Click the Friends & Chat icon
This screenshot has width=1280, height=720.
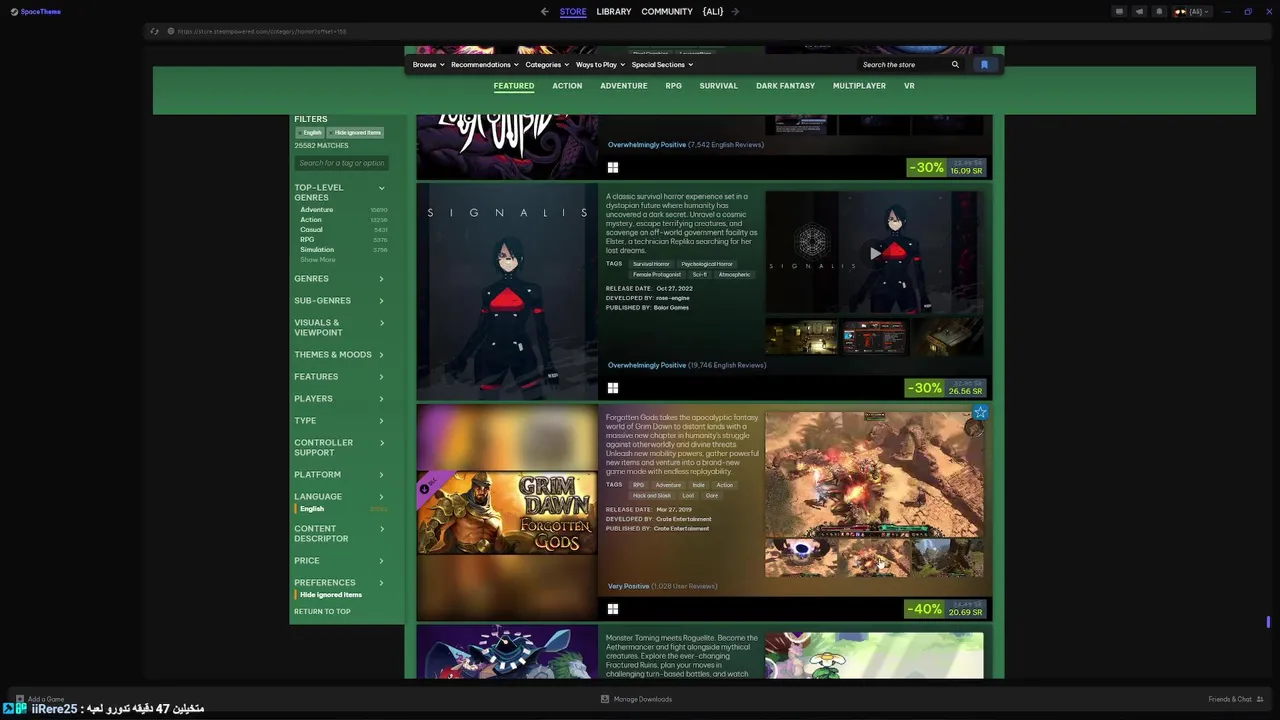(x=1260, y=699)
